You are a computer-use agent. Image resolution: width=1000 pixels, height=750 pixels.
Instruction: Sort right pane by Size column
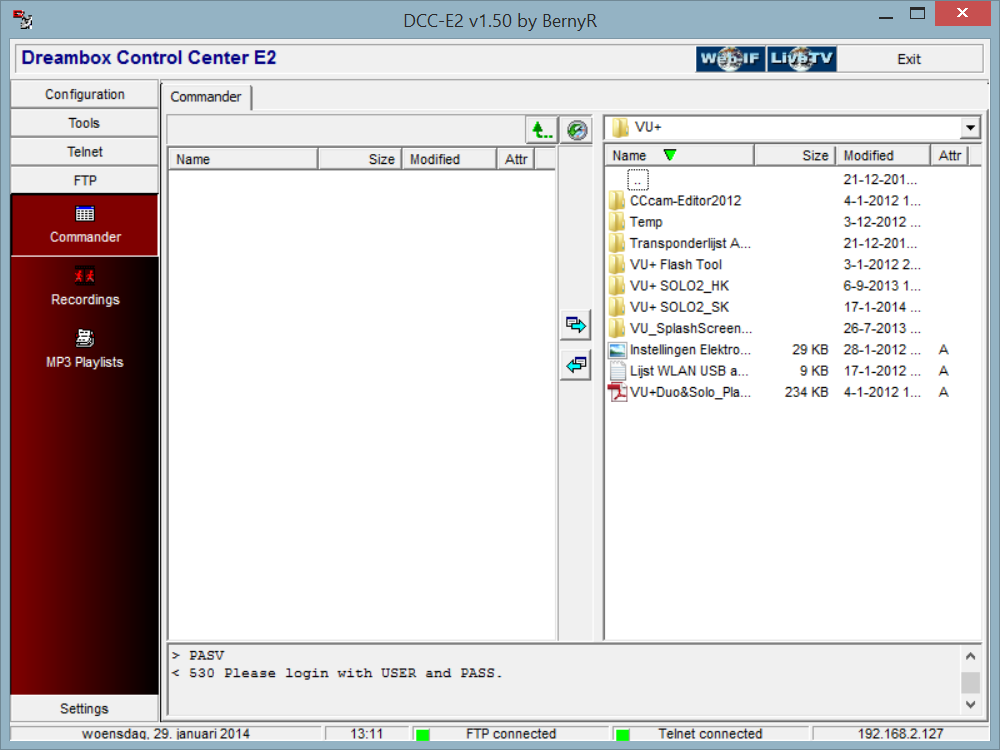795,156
